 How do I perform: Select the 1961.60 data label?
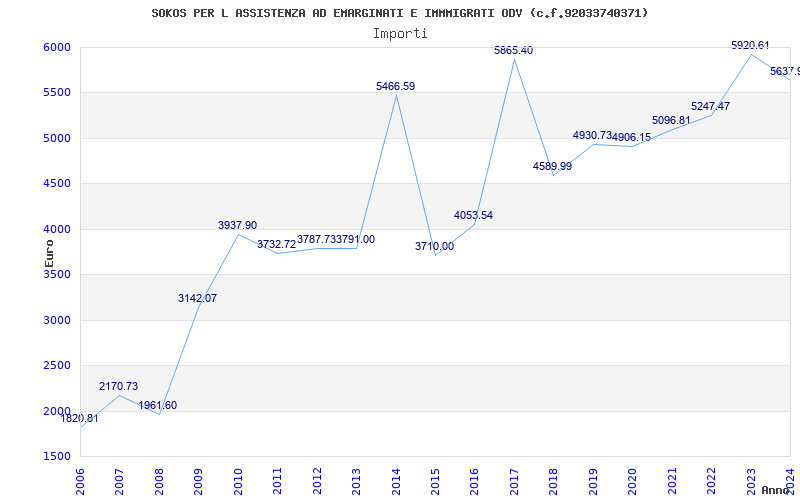click(158, 405)
